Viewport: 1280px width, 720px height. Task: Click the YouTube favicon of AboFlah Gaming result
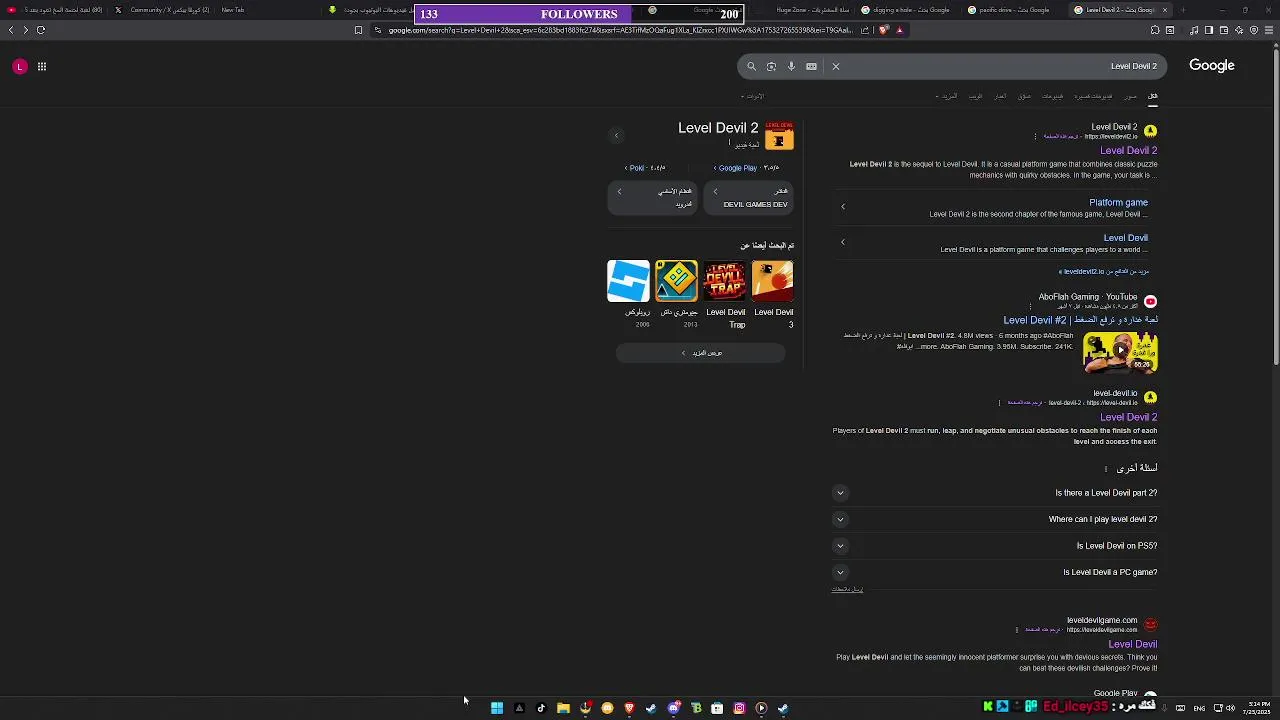tap(1150, 301)
